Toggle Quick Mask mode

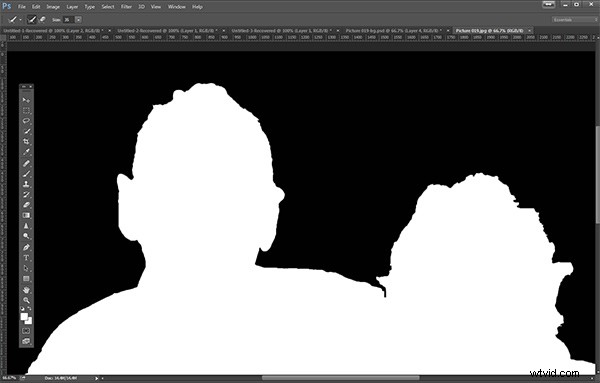pyautogui.click(x=26, y=331)
